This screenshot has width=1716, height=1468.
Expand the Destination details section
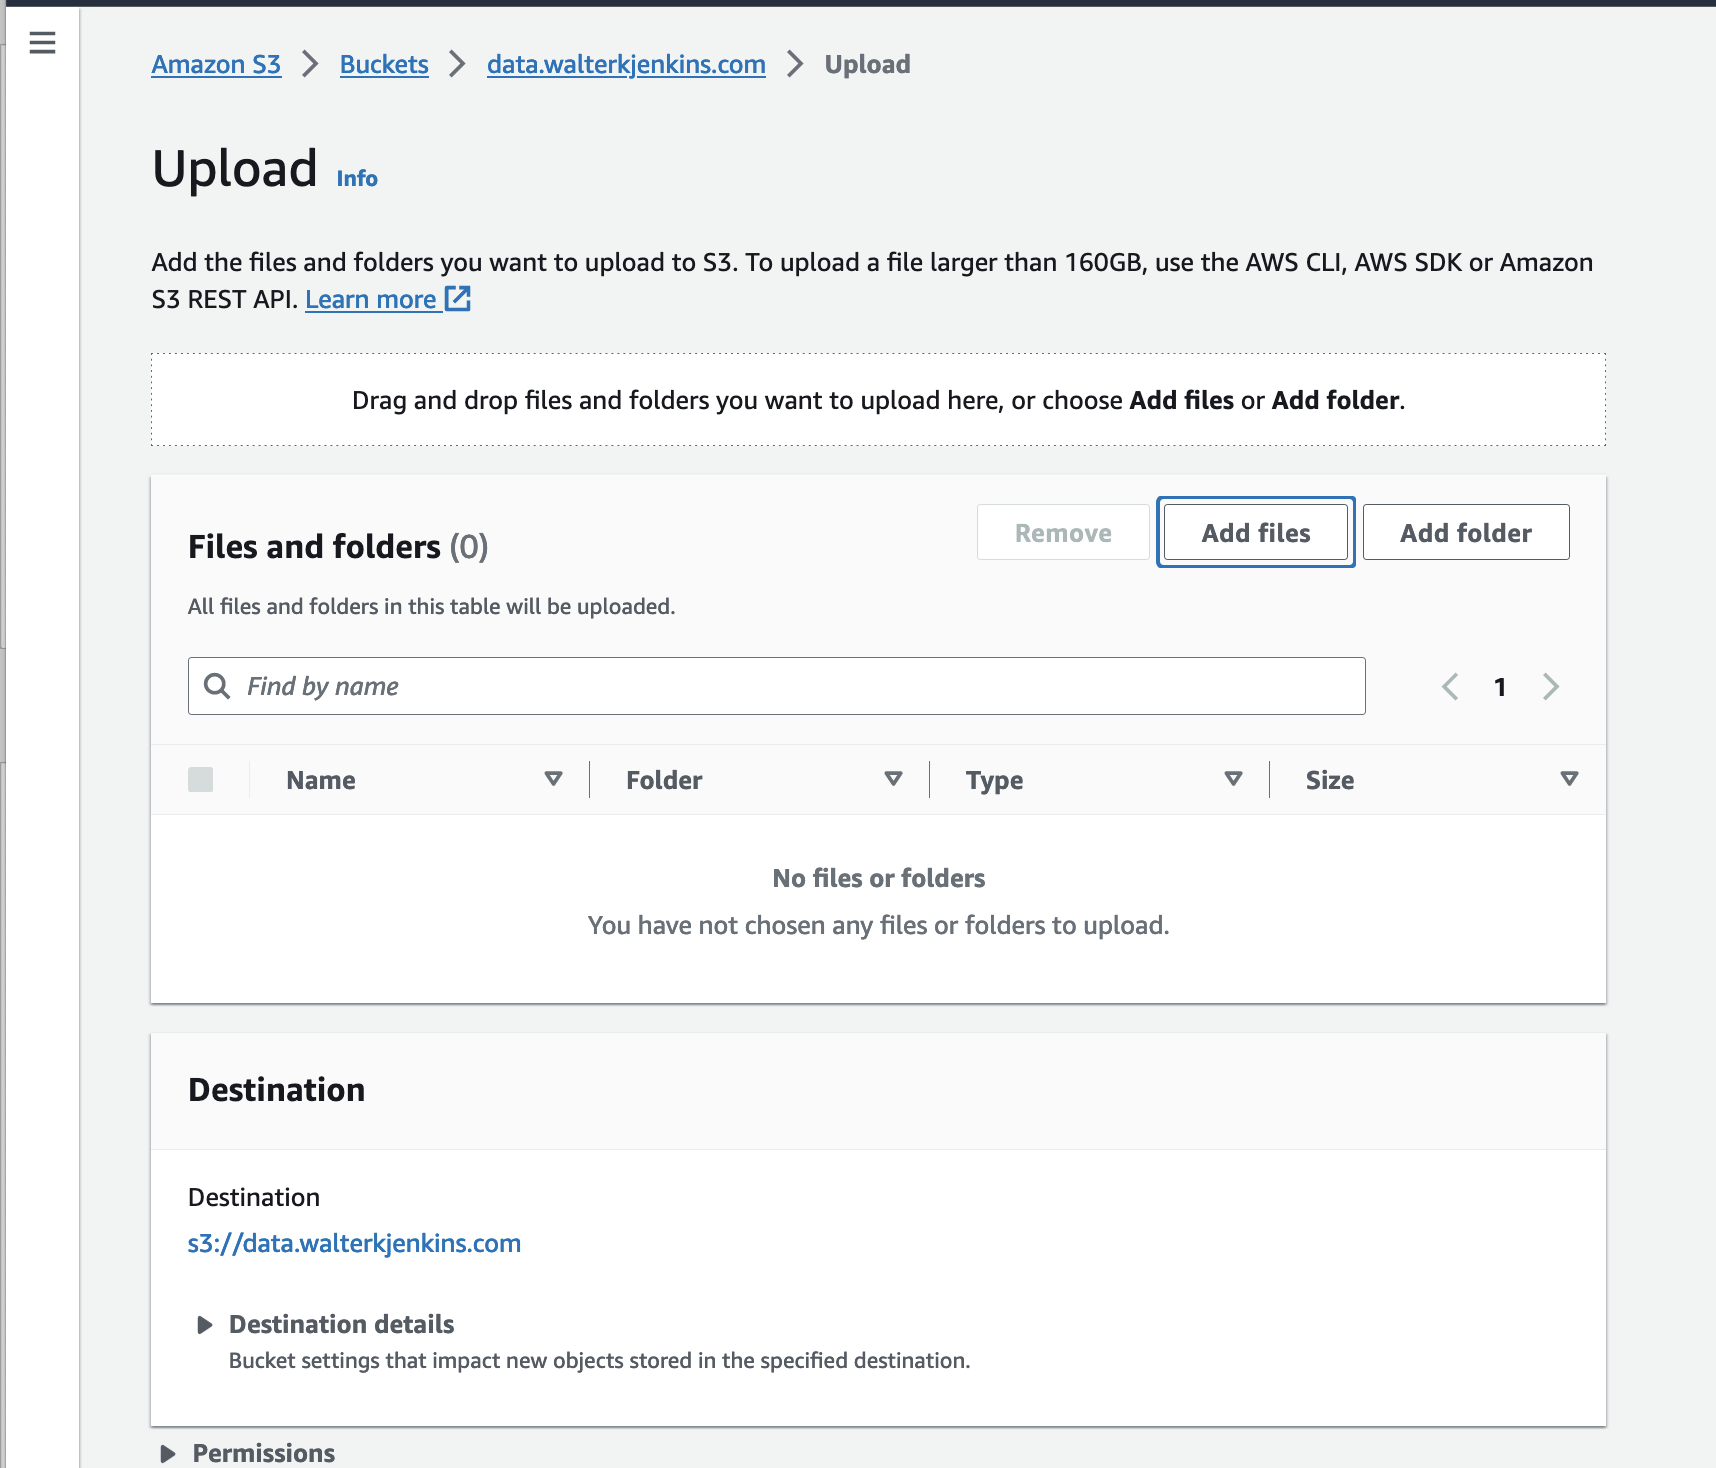coord(205,1325)
